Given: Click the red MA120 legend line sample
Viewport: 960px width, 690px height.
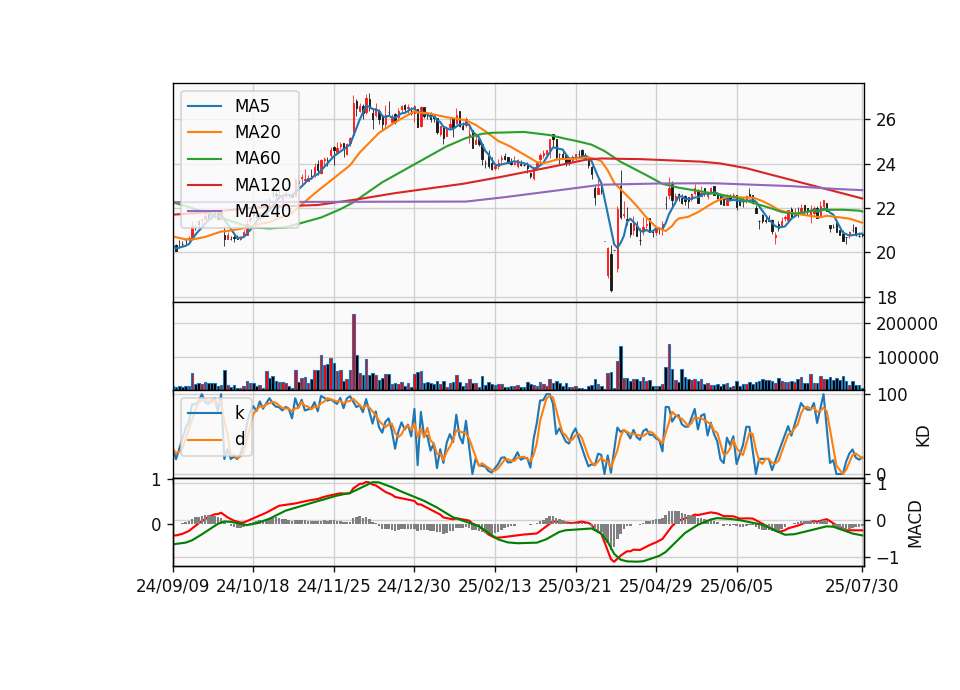Looking at the screenshot, I should 204,184.
